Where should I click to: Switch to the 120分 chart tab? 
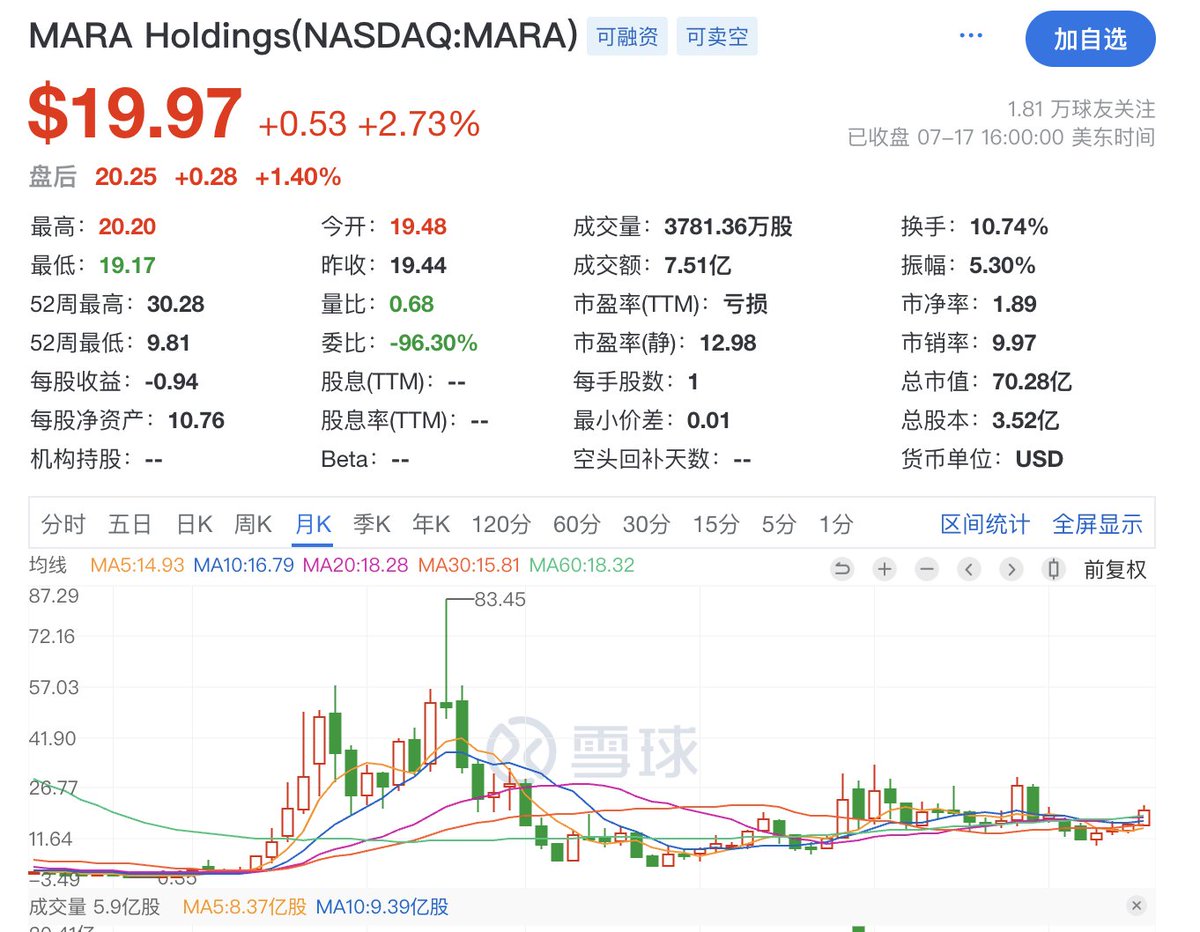pyautogui.click(x=501, y=524)
